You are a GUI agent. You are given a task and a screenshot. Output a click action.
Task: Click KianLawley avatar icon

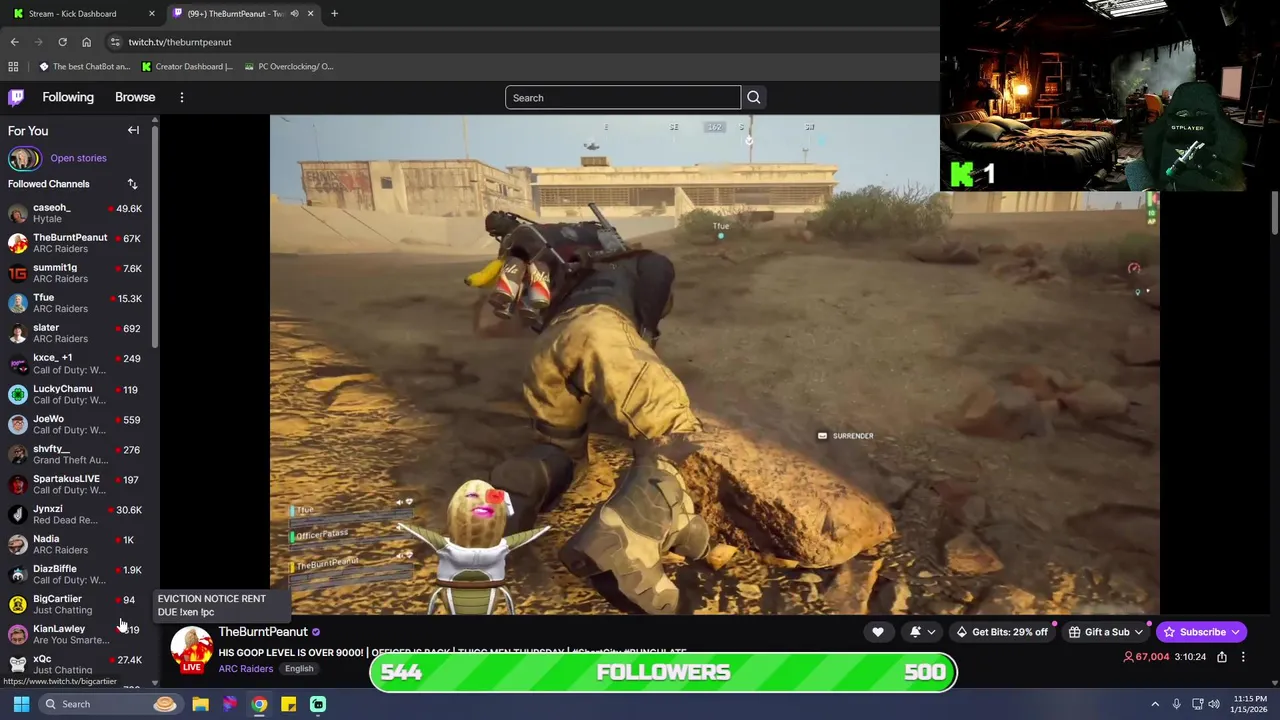pos(18,634)
